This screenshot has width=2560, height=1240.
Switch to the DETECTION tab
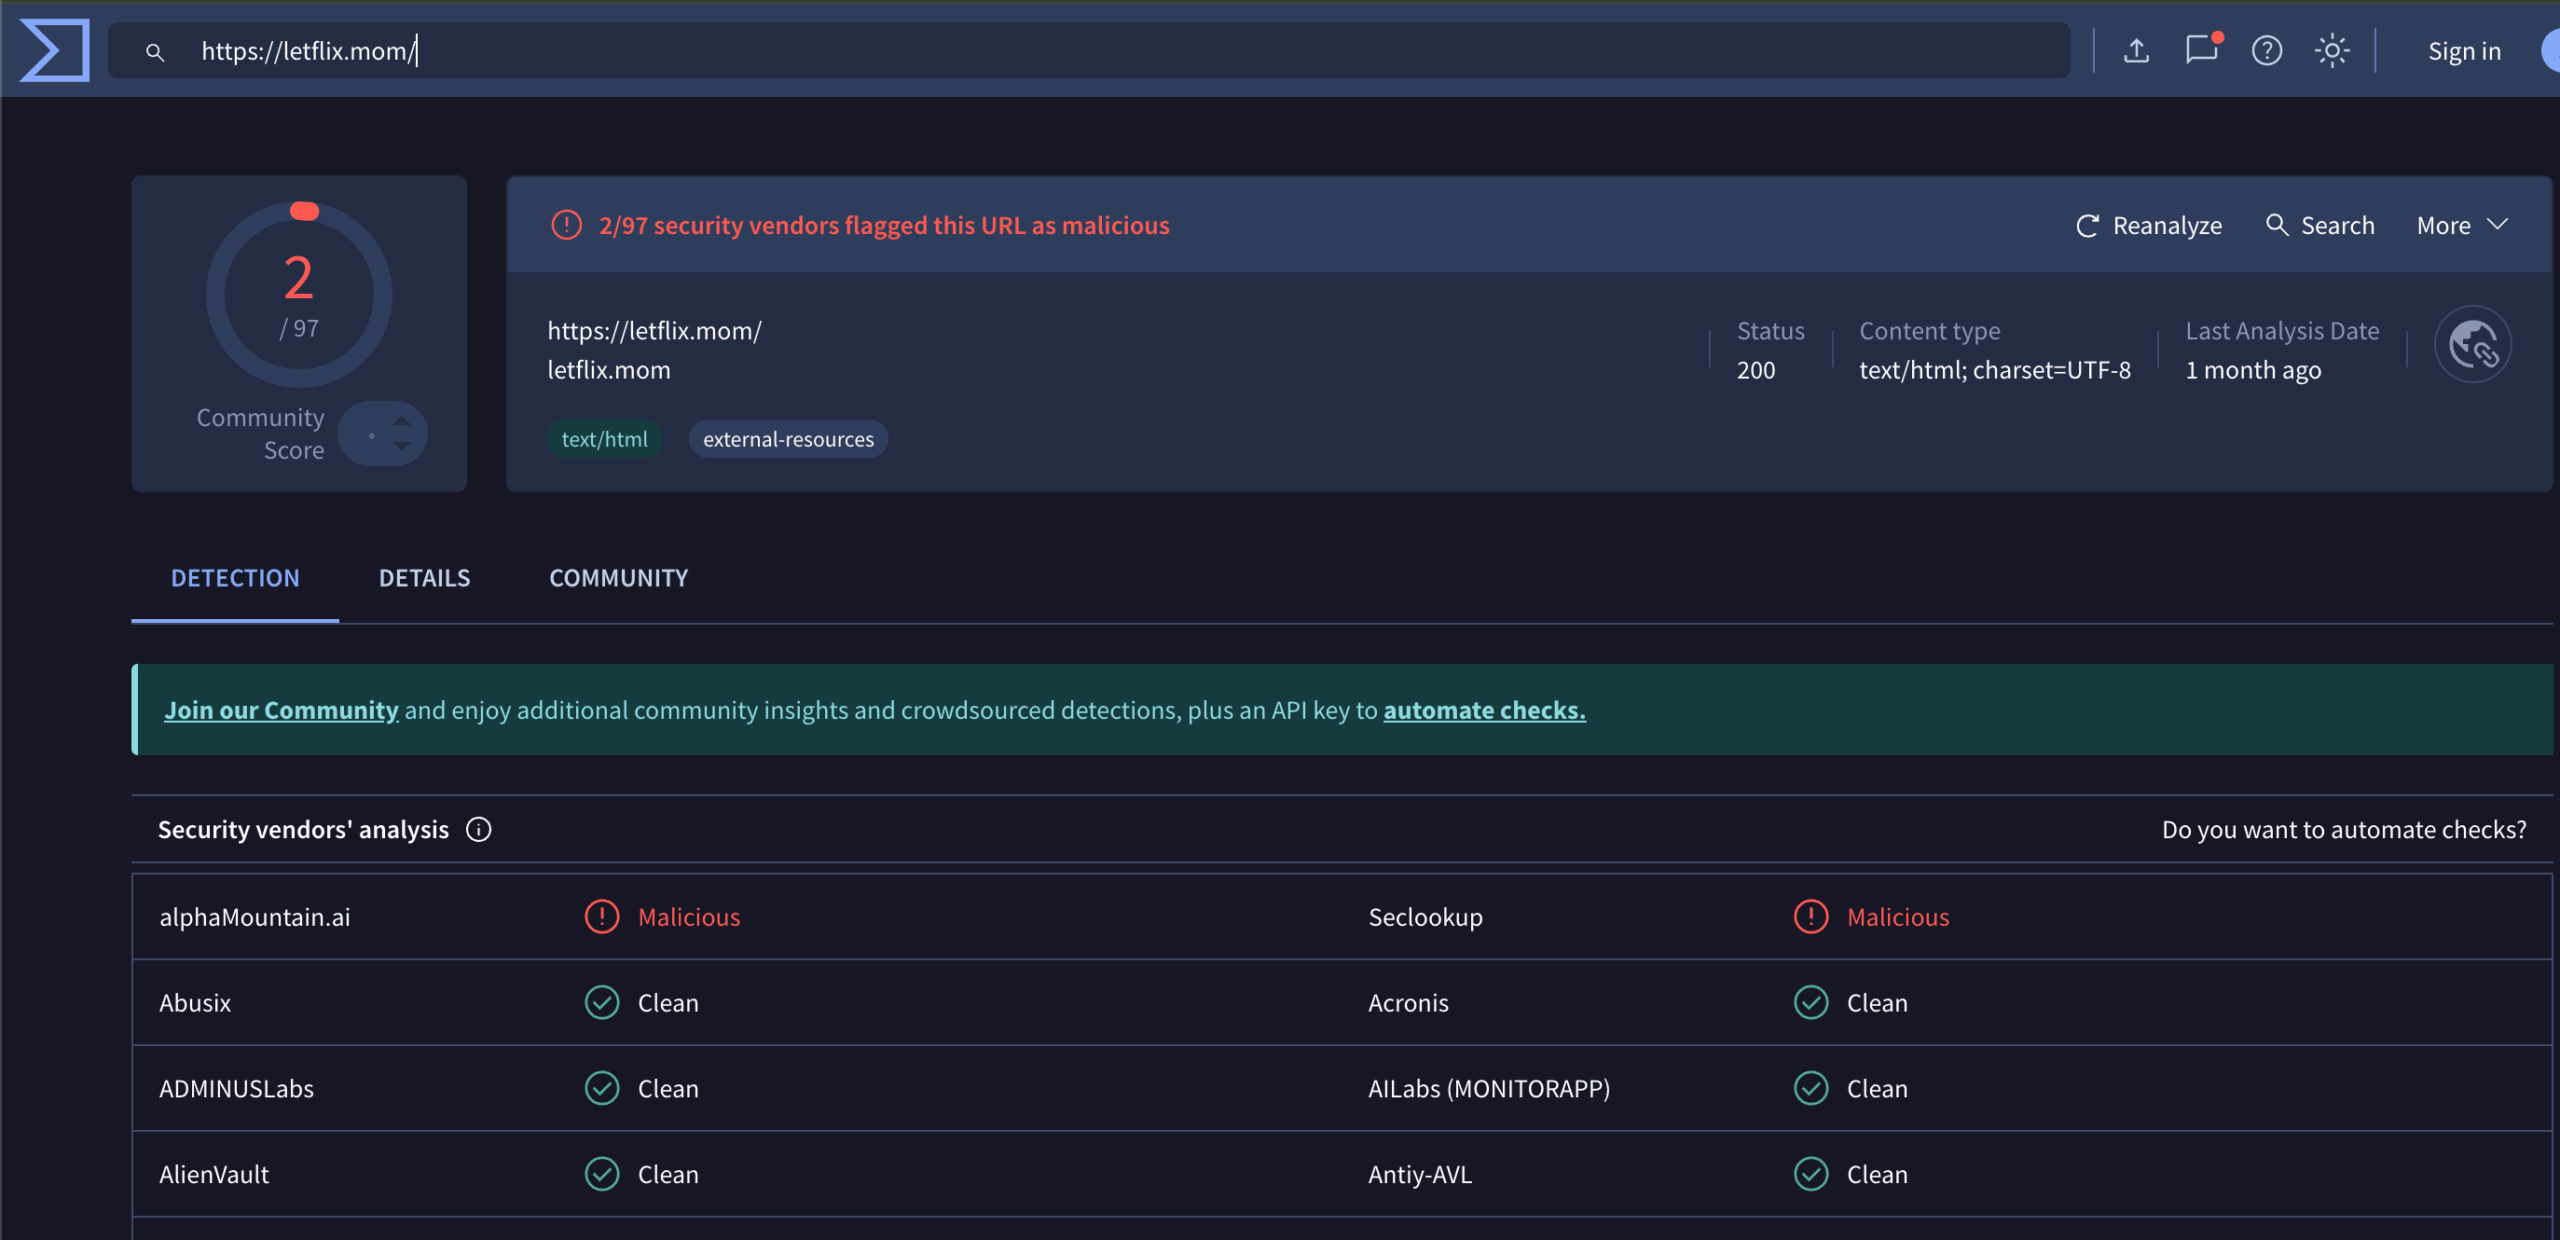[x=235, y=578]
